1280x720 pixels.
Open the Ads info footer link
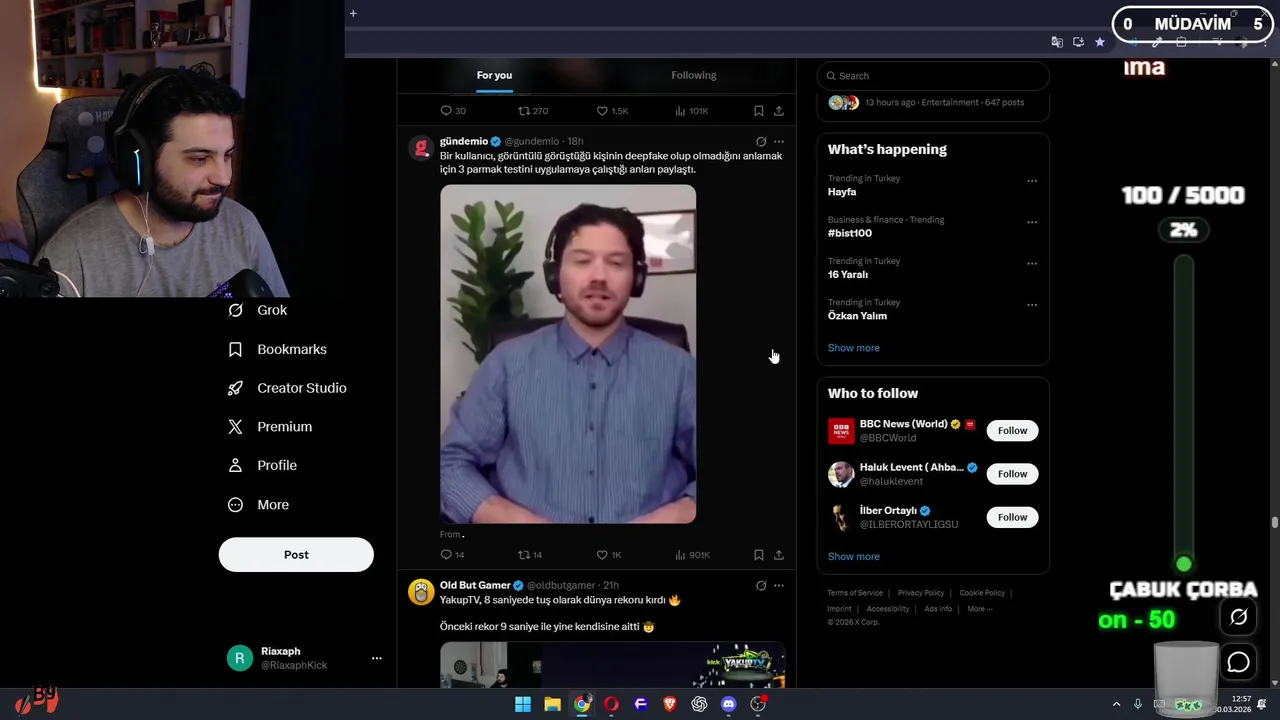[938, 609]
